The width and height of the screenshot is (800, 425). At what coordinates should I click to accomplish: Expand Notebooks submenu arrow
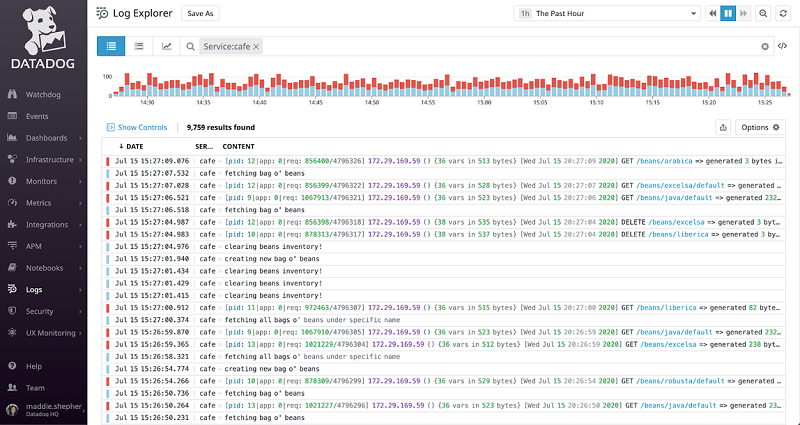81,268
